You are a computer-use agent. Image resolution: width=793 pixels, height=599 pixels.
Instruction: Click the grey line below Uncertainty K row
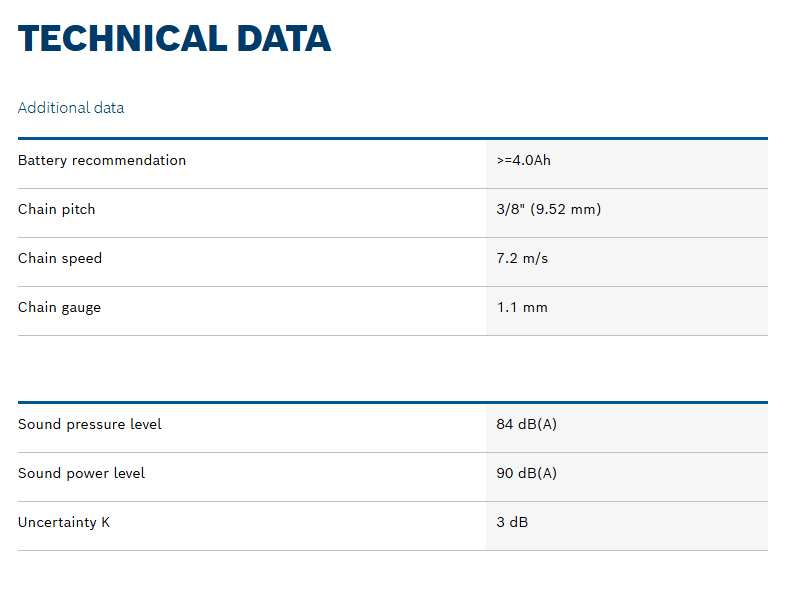[392, 550]
